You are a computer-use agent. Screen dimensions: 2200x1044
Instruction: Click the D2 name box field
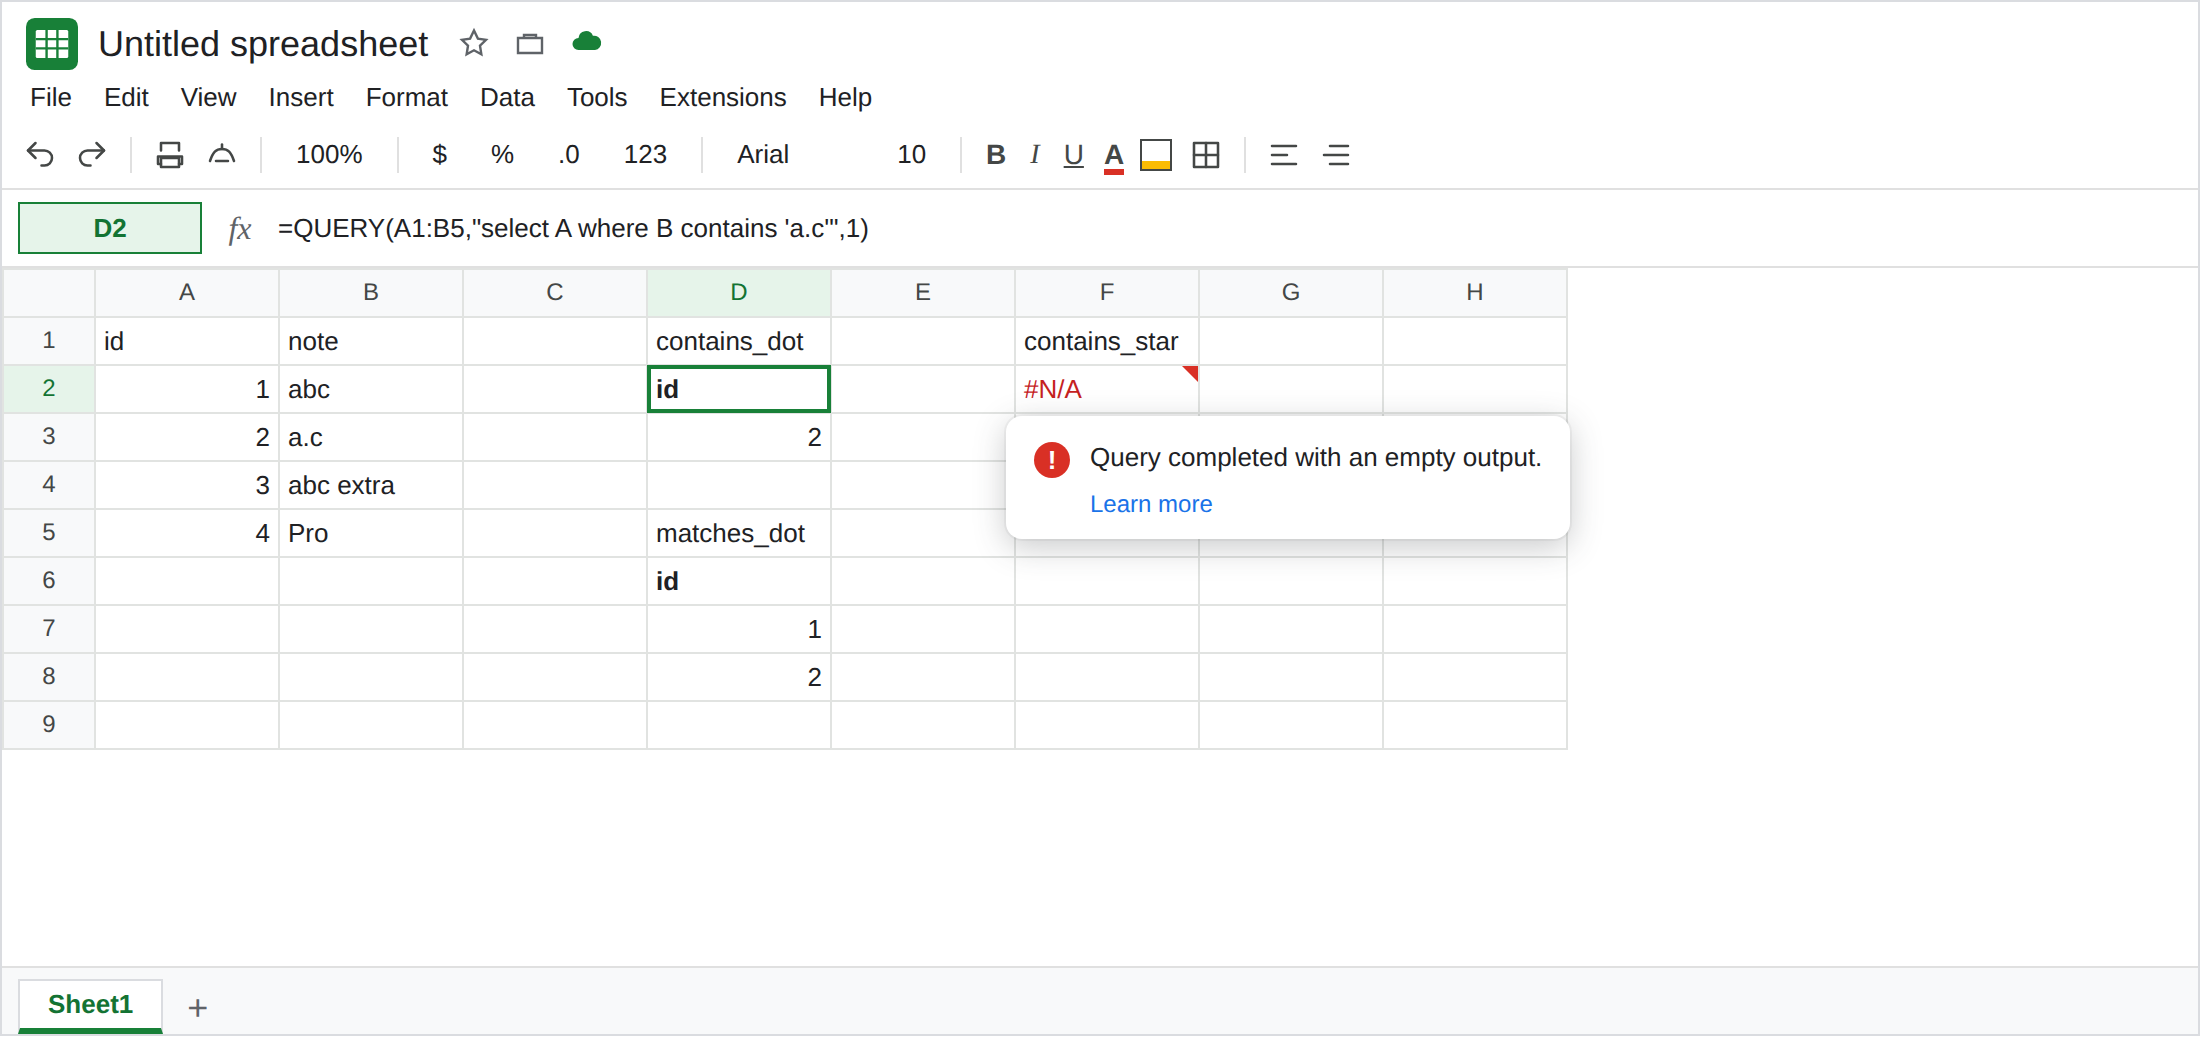pyautogui.click(x=110, y=228)
